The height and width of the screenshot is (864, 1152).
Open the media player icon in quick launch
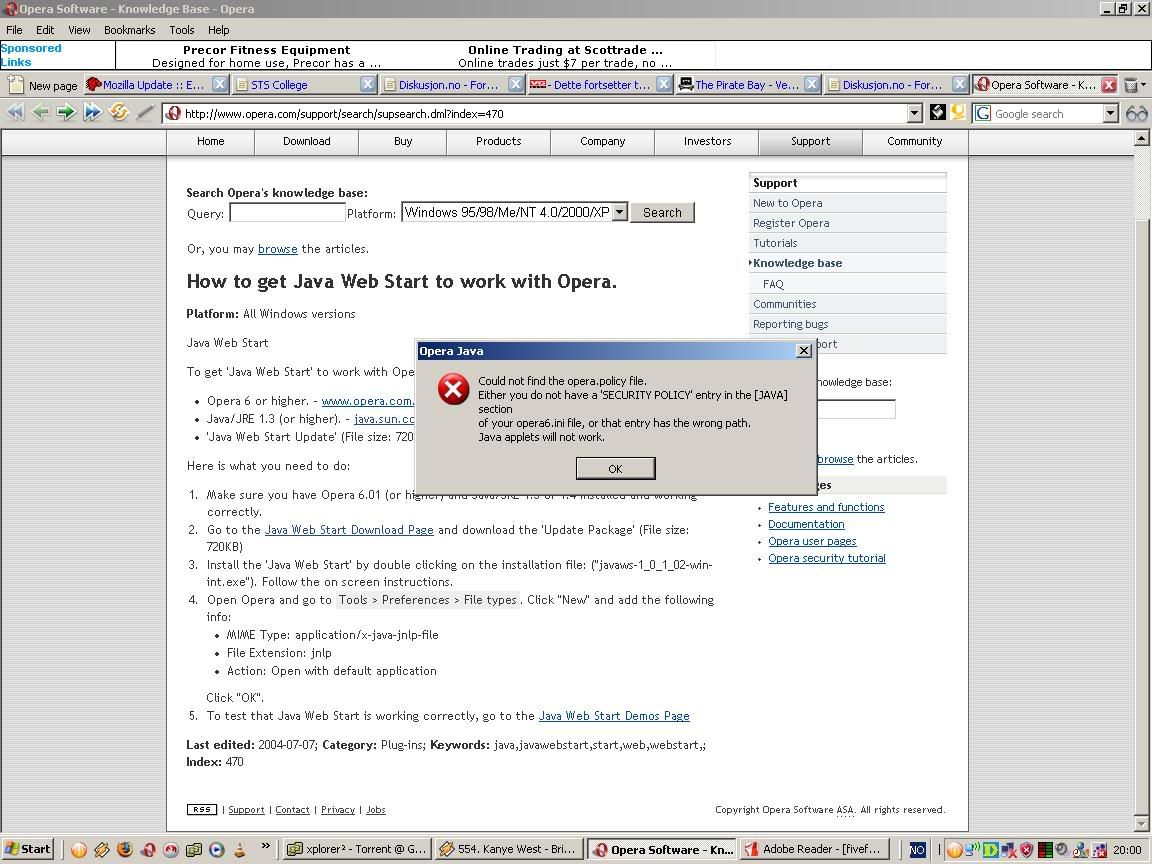coord(217,850)
